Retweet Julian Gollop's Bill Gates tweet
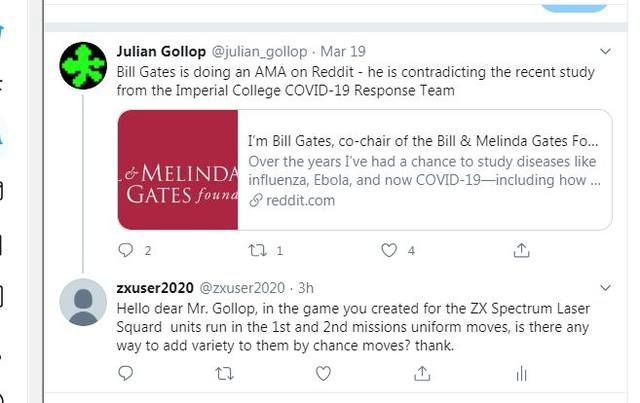This screenshot has width=640, height=403. click(256, 250)
